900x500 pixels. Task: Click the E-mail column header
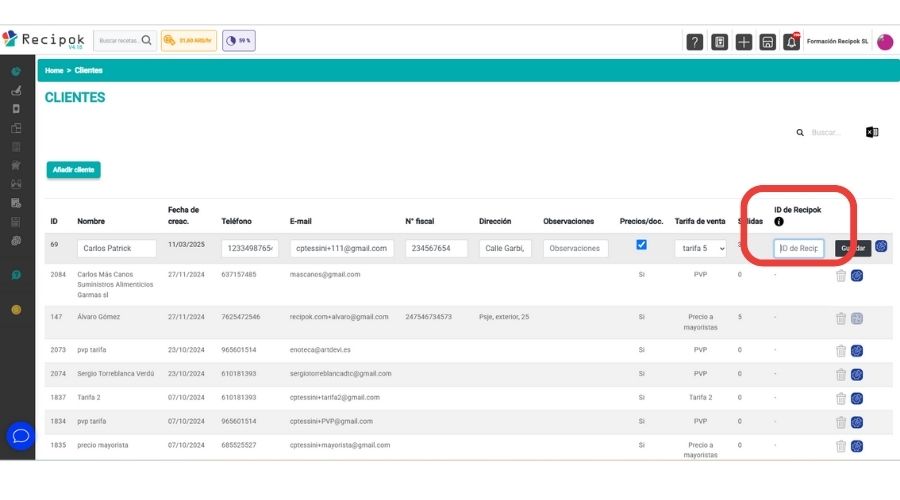[301, 221]
